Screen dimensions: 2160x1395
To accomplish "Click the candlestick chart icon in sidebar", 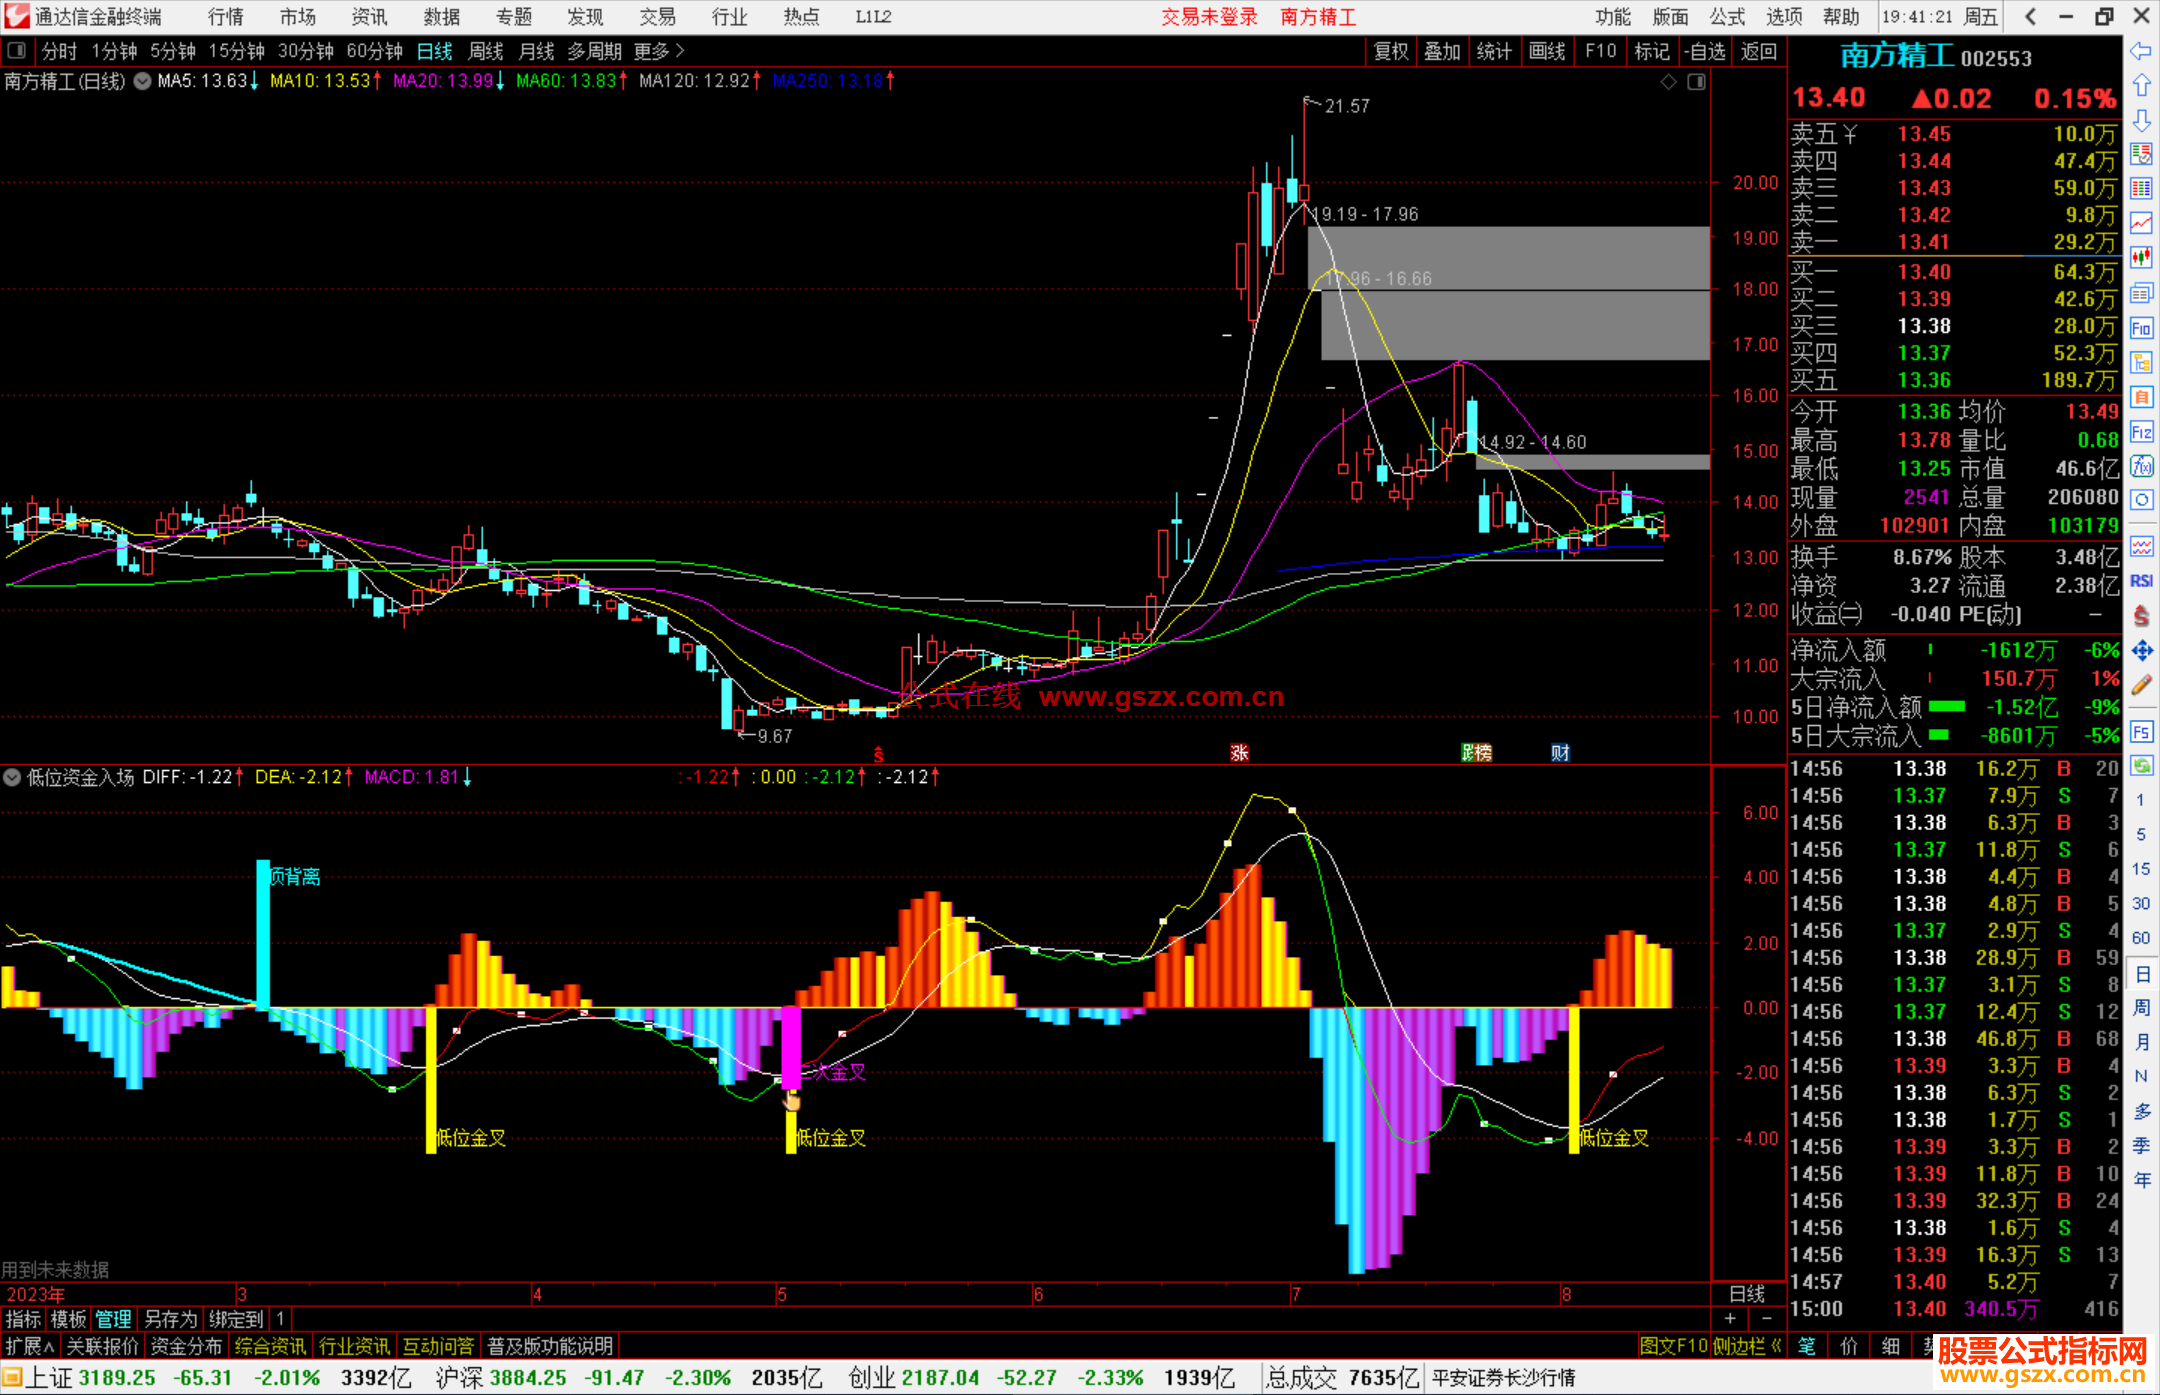I will [2141, 257].
